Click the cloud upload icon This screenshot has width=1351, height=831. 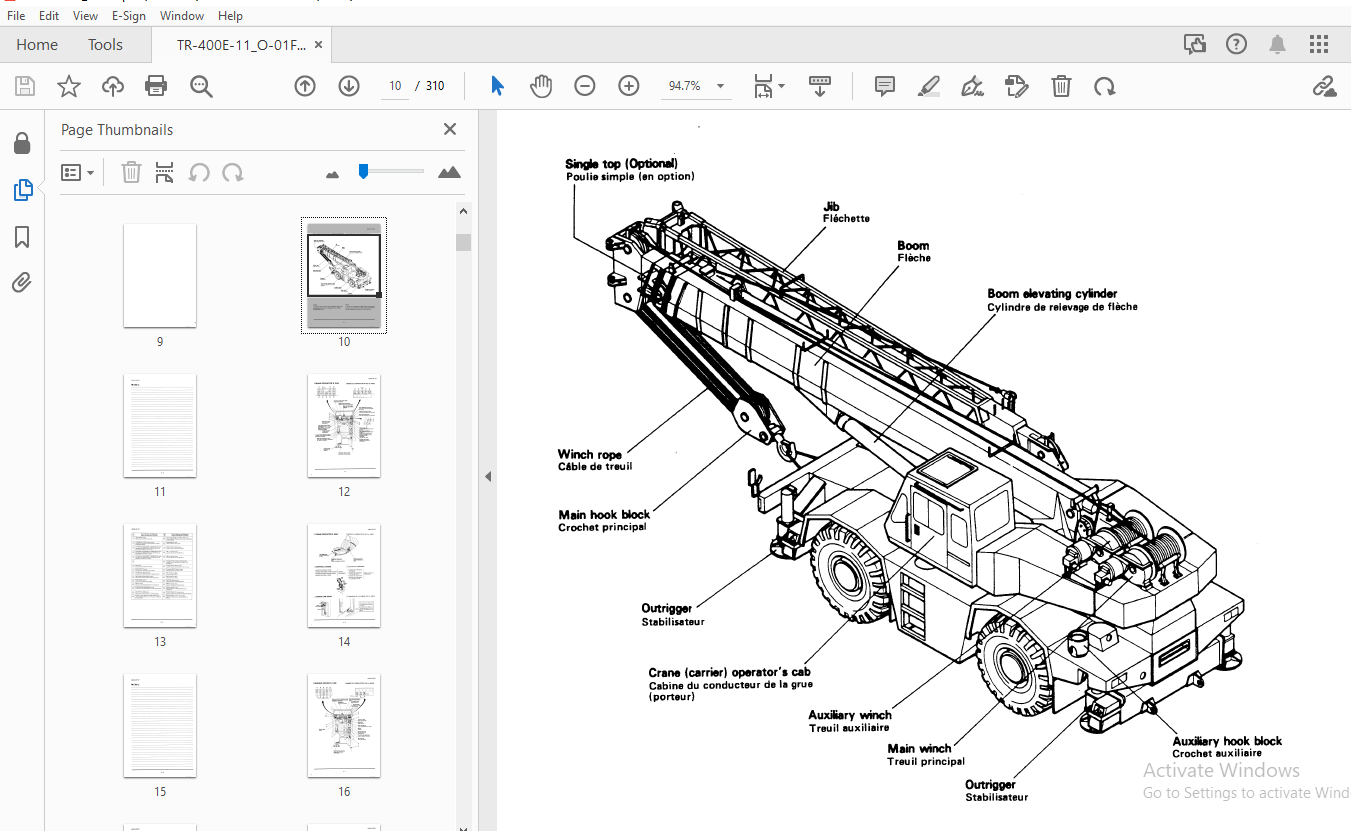pos(113,86)
